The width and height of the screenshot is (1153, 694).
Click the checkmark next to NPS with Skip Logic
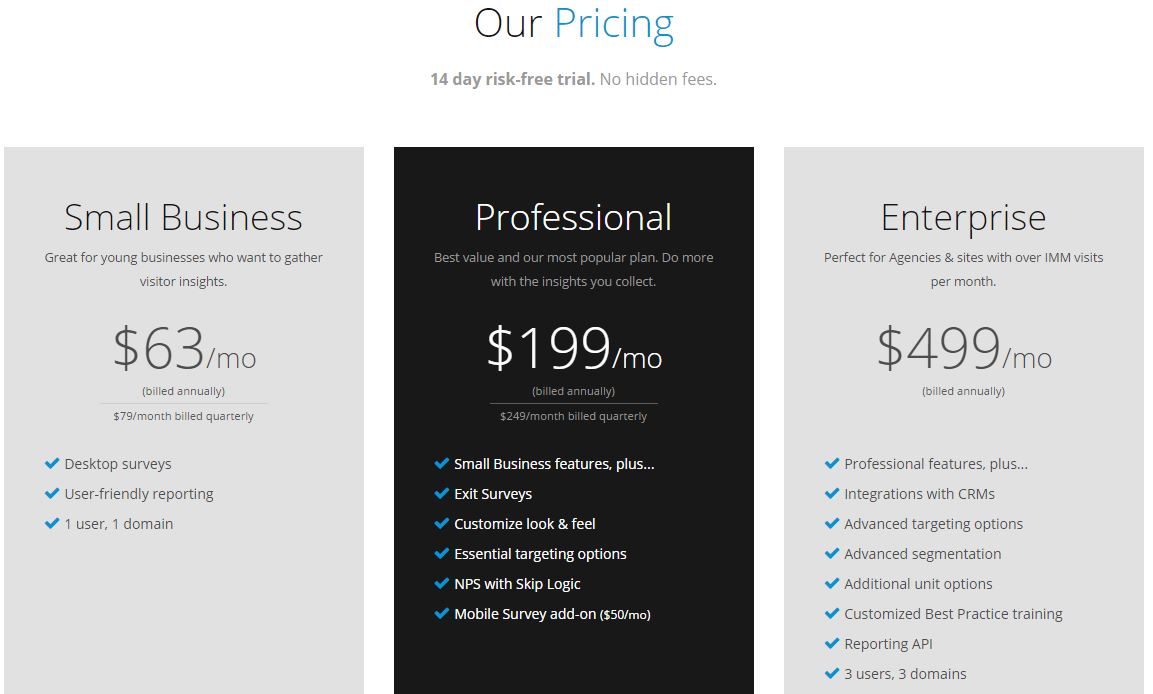pos(439,584)
